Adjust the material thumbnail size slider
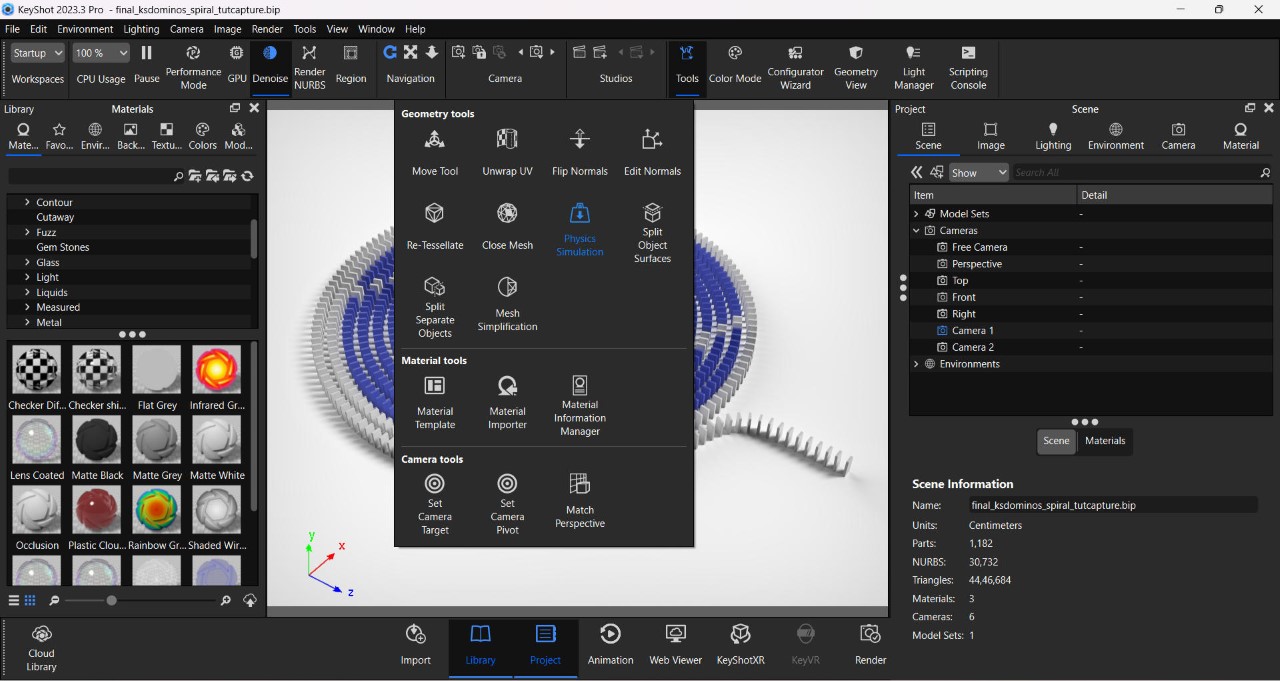The image size is (1280, 681). tap(112, 600)
